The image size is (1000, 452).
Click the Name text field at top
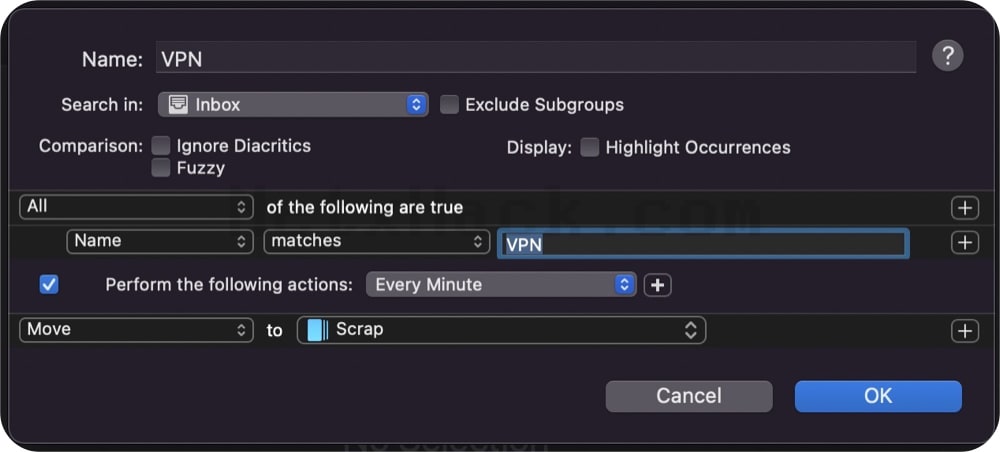[x=536, y=57]
